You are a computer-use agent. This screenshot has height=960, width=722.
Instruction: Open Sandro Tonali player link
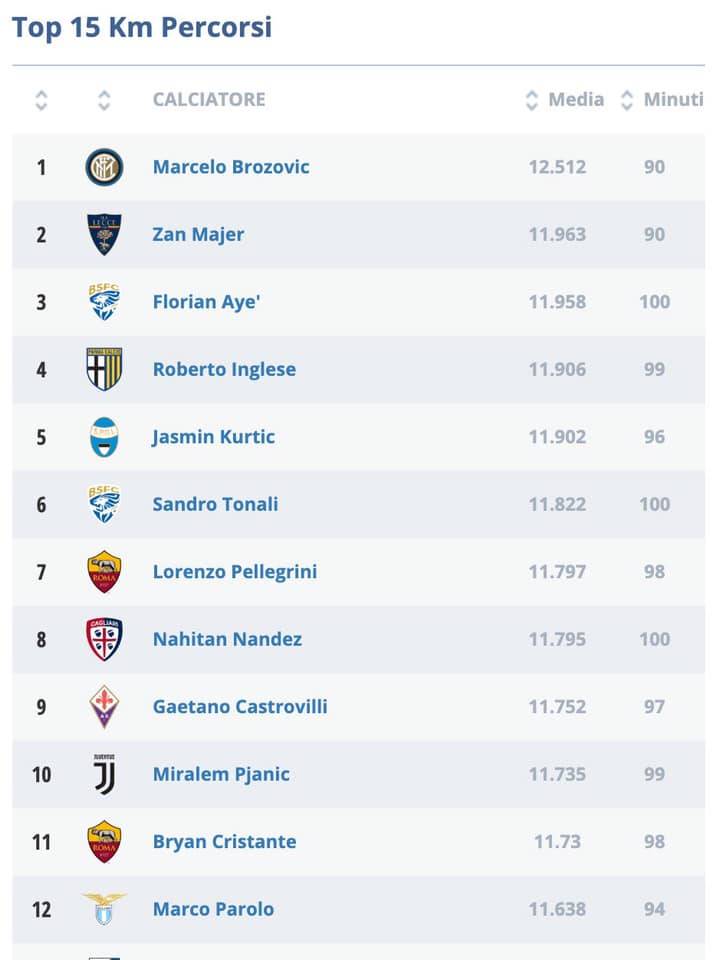tap(215, 504)
